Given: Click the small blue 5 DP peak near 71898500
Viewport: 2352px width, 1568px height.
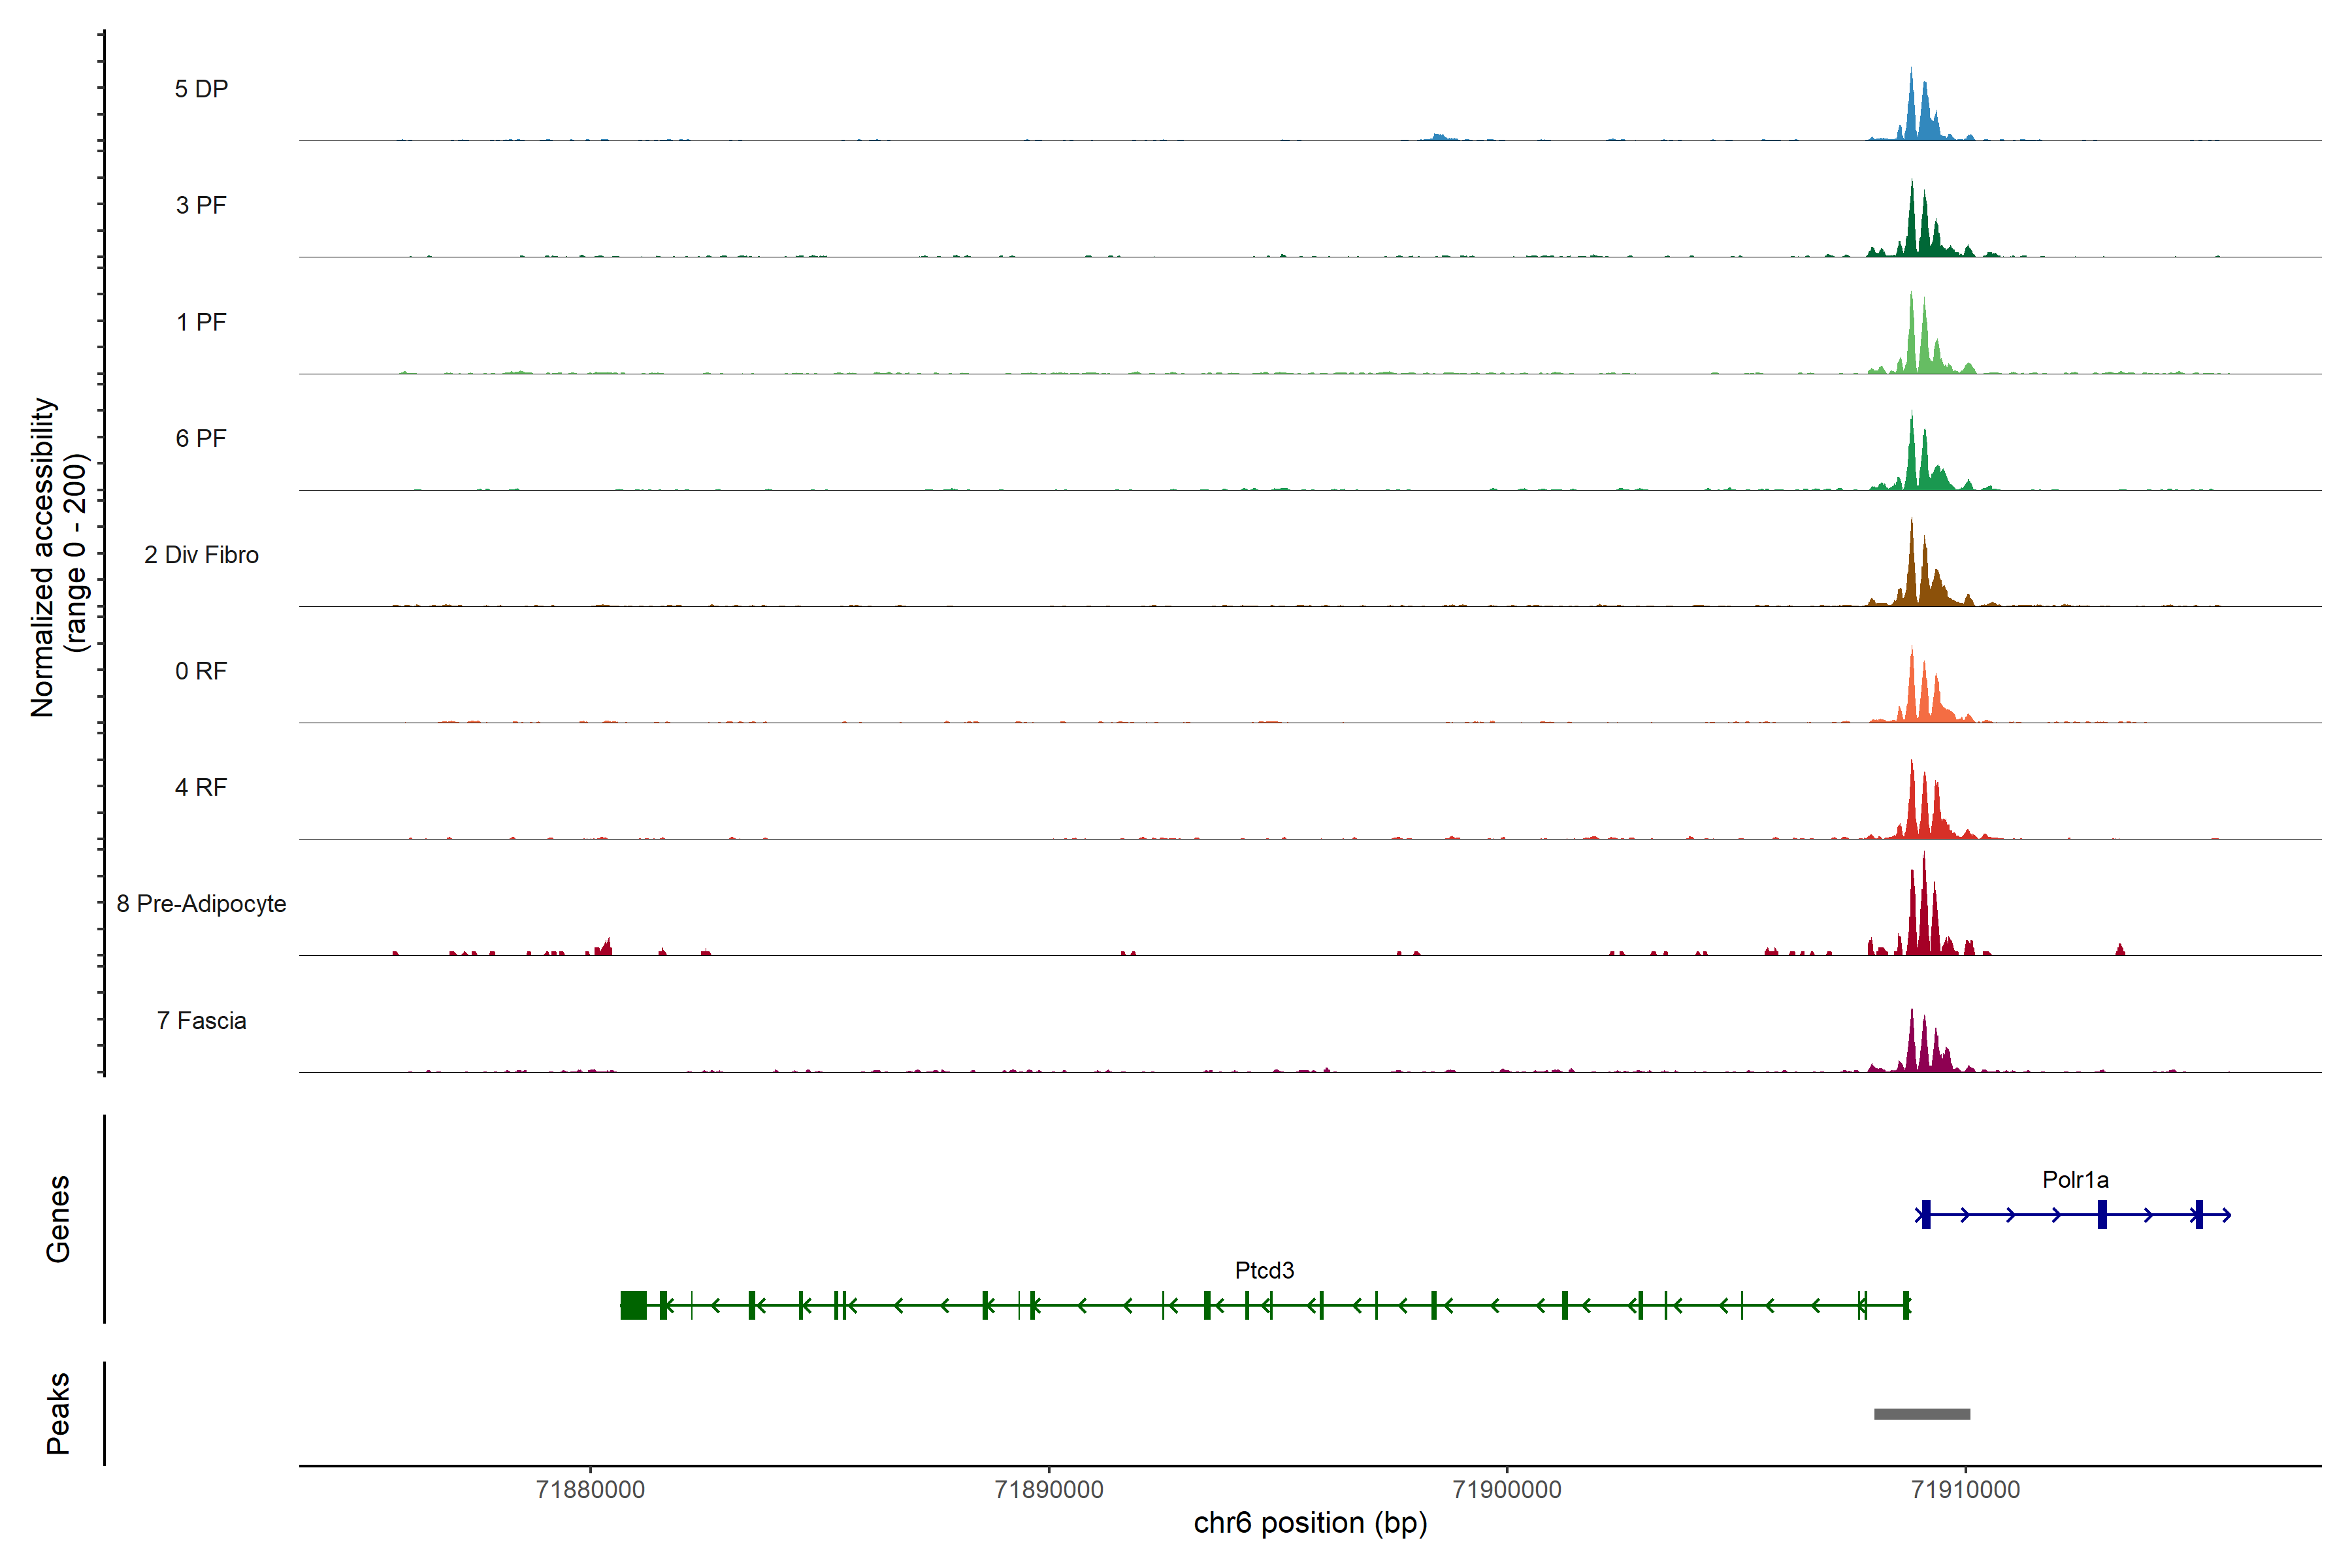Looking at the screenshot, I should point(1439,136).
